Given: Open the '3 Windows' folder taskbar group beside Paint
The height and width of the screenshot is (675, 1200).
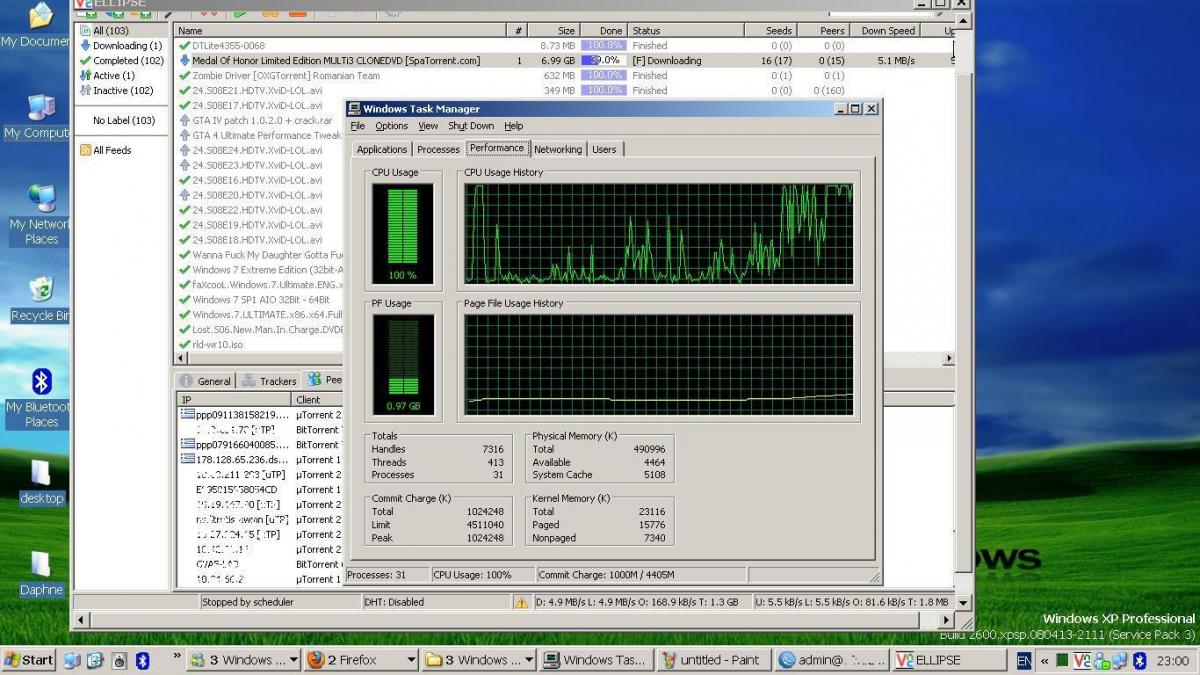Looking at the screenshot, I should 479,660.
